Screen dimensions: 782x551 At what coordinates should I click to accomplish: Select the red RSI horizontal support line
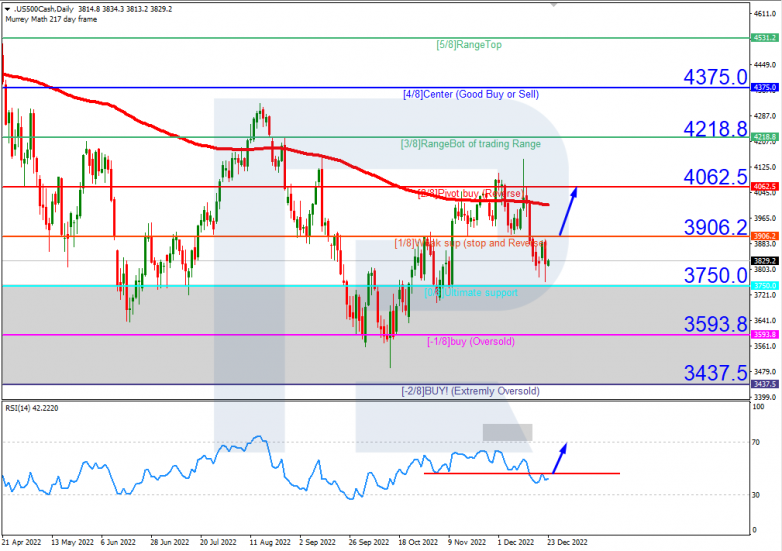[522, 473]
